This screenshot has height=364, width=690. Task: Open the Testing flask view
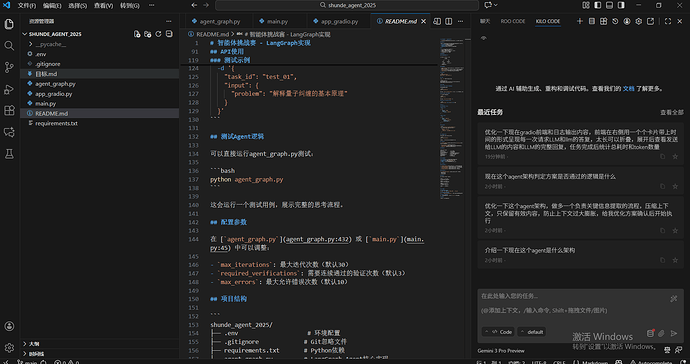coord(9,154)
